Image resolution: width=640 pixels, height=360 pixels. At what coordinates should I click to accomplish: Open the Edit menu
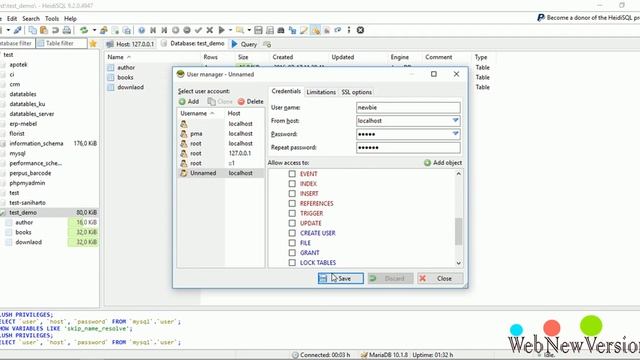click(x=12, y=19)
